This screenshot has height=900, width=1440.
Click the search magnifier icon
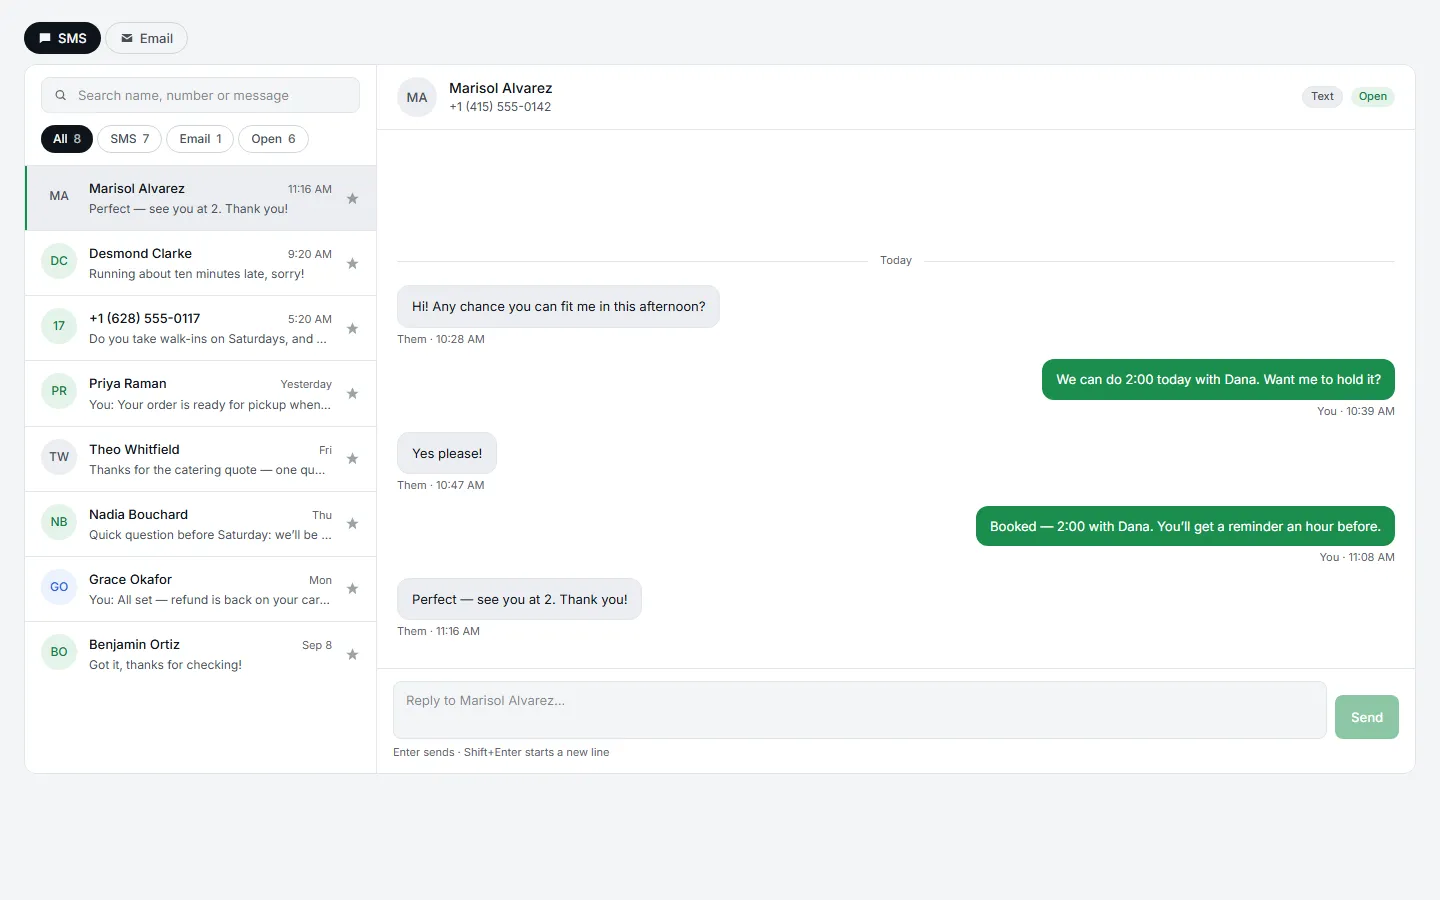click(x=61, y=95)
